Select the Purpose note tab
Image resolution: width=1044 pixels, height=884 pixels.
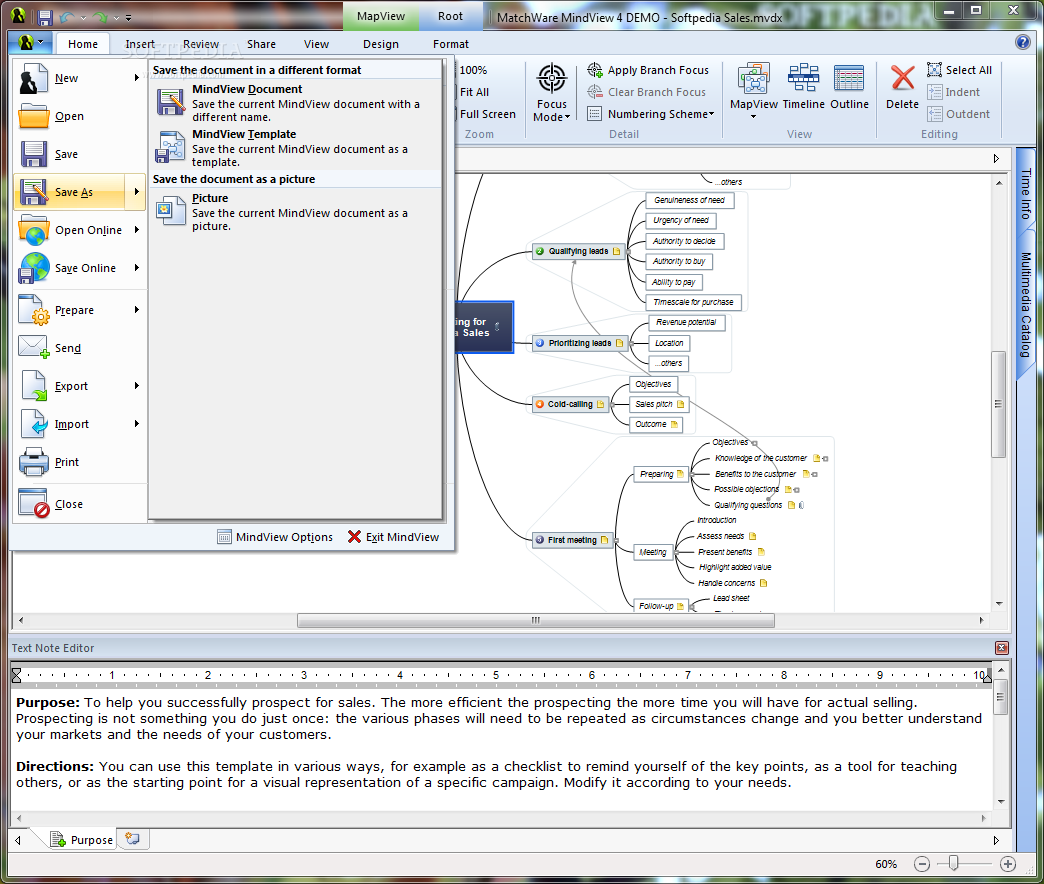pos(83,839)
